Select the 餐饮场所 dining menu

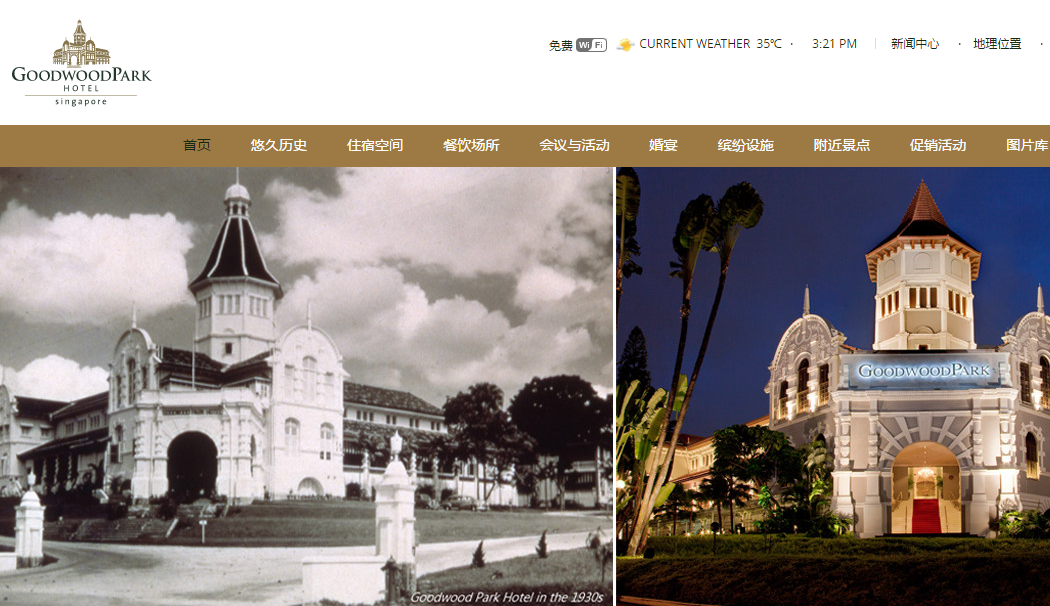[471, 145]
